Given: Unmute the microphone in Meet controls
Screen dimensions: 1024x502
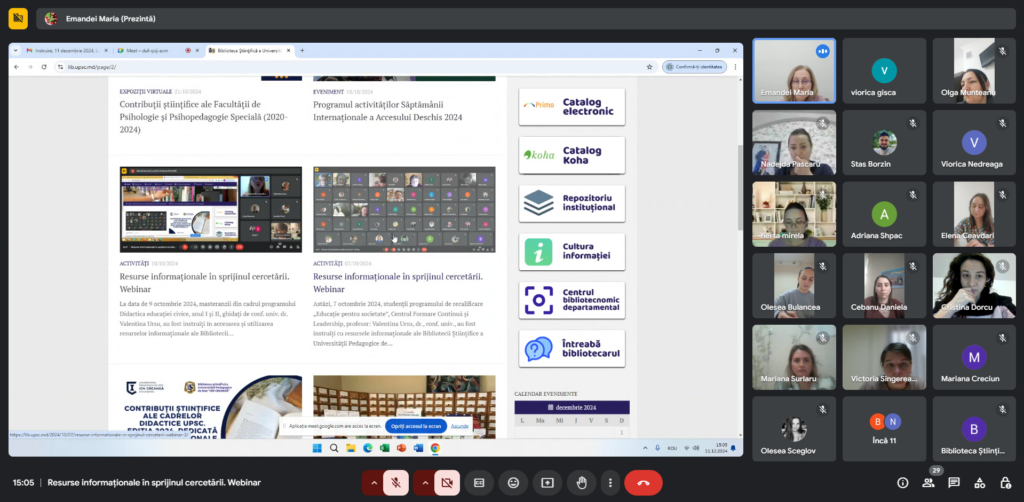Looking at the screenshot, I should click(396, 483).
